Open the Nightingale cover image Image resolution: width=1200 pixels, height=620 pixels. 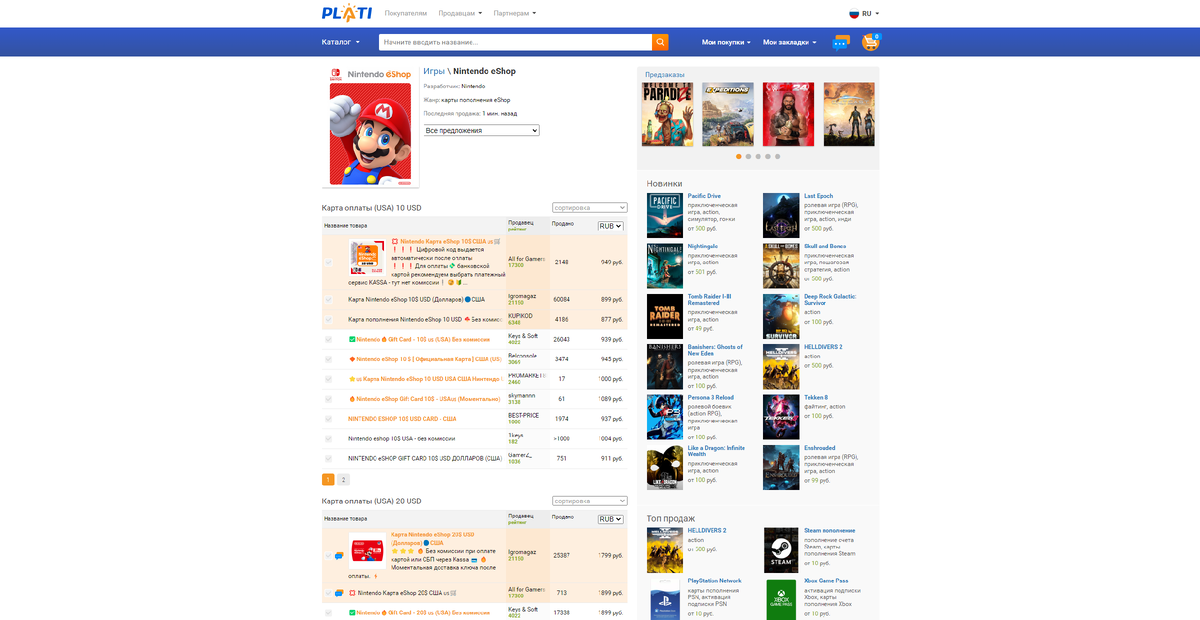665,265
